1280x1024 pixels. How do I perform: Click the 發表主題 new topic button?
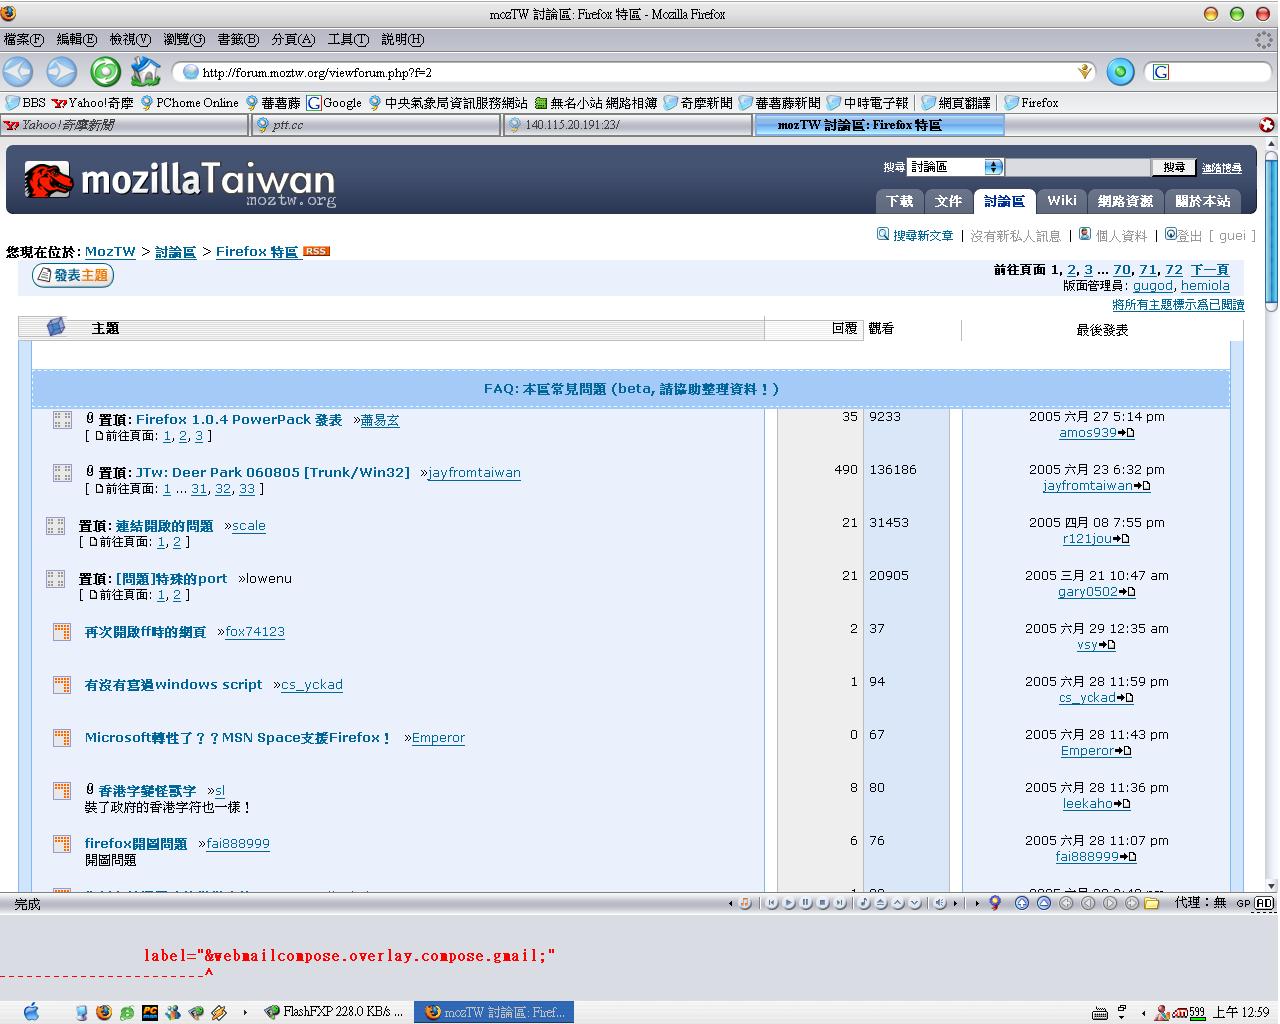(x=73, y=275)
